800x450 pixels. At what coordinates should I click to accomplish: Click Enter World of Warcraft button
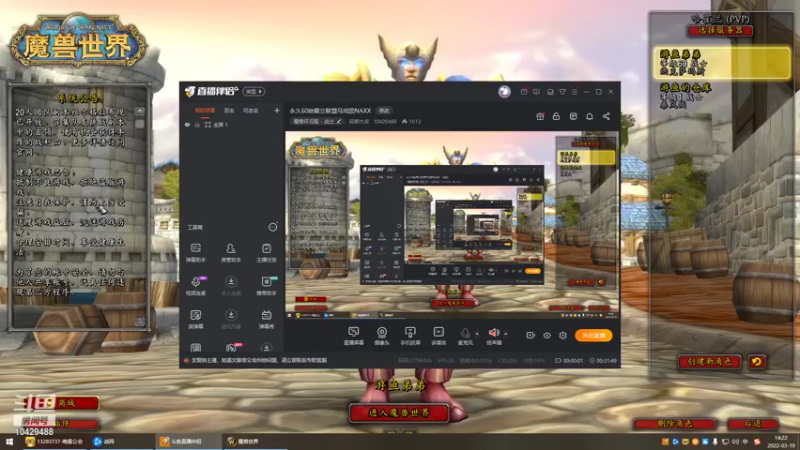coord(399,412)
